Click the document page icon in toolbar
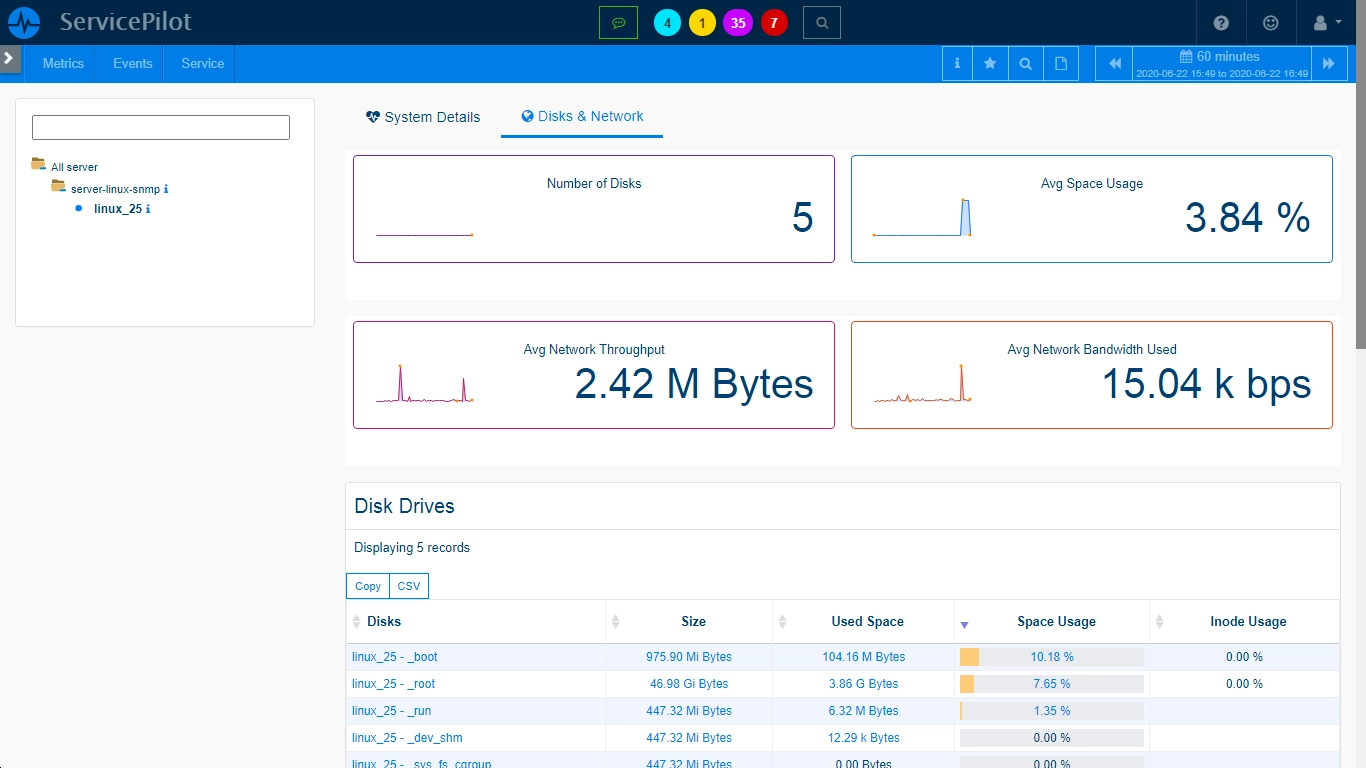 1061,63
